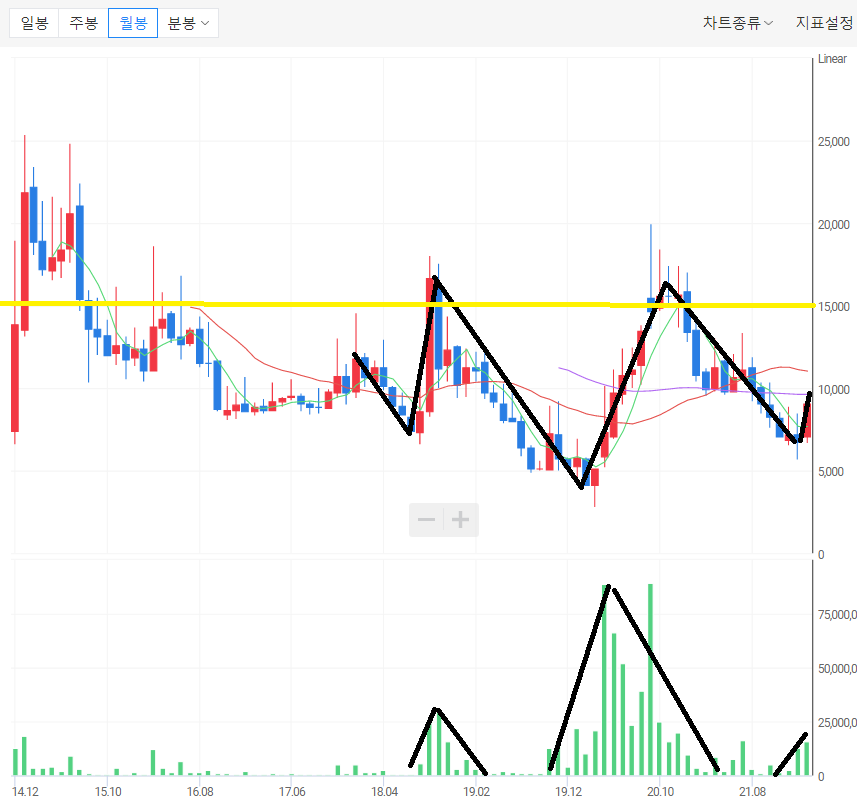Open 지표설정 indicator settings

[824, 23]
